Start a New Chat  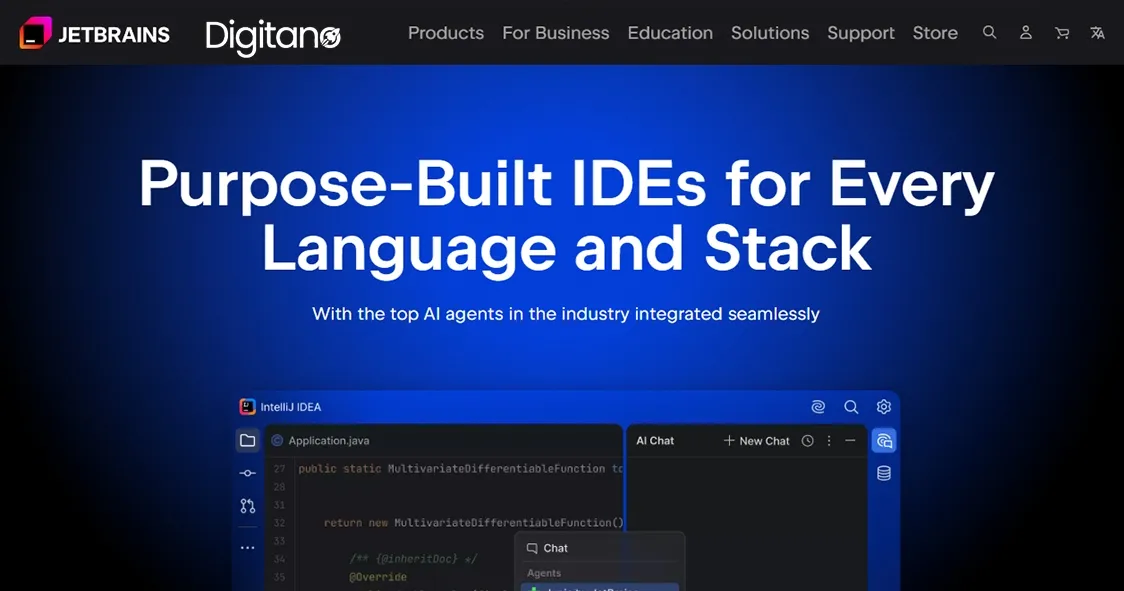(x=756, y=440)
